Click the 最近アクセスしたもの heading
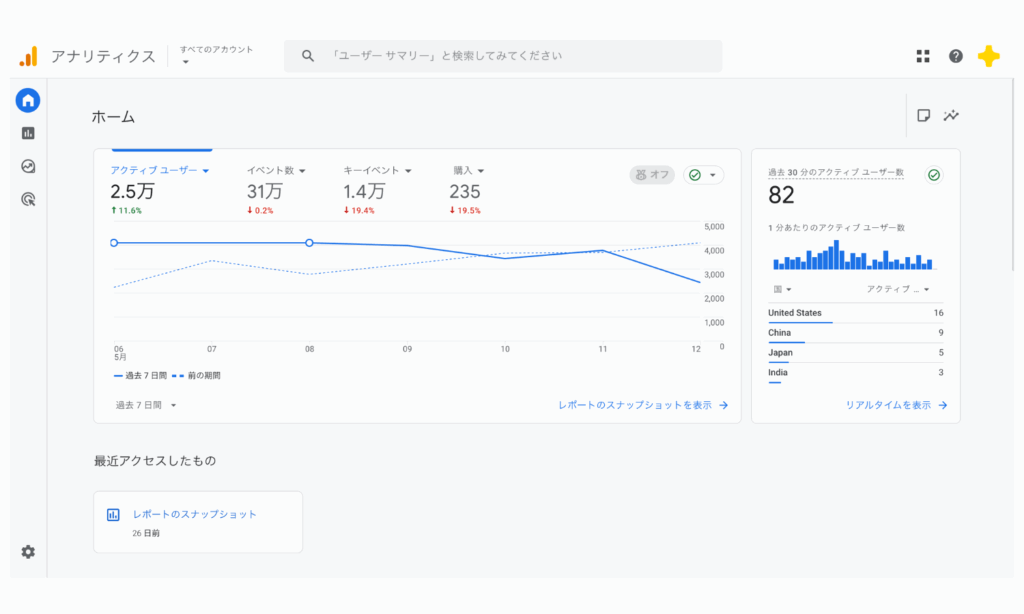Viewport: 1024px width, 614px height. (x=155, y=461)
